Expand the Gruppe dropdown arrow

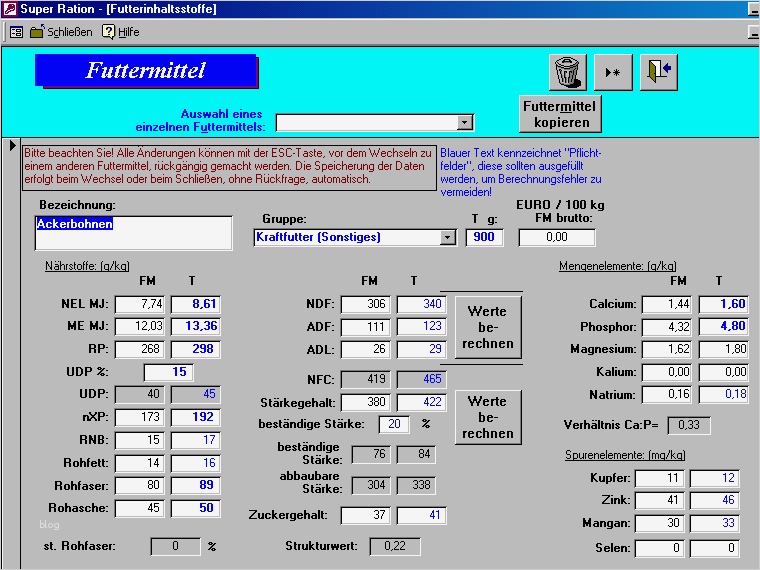[447, 238]
